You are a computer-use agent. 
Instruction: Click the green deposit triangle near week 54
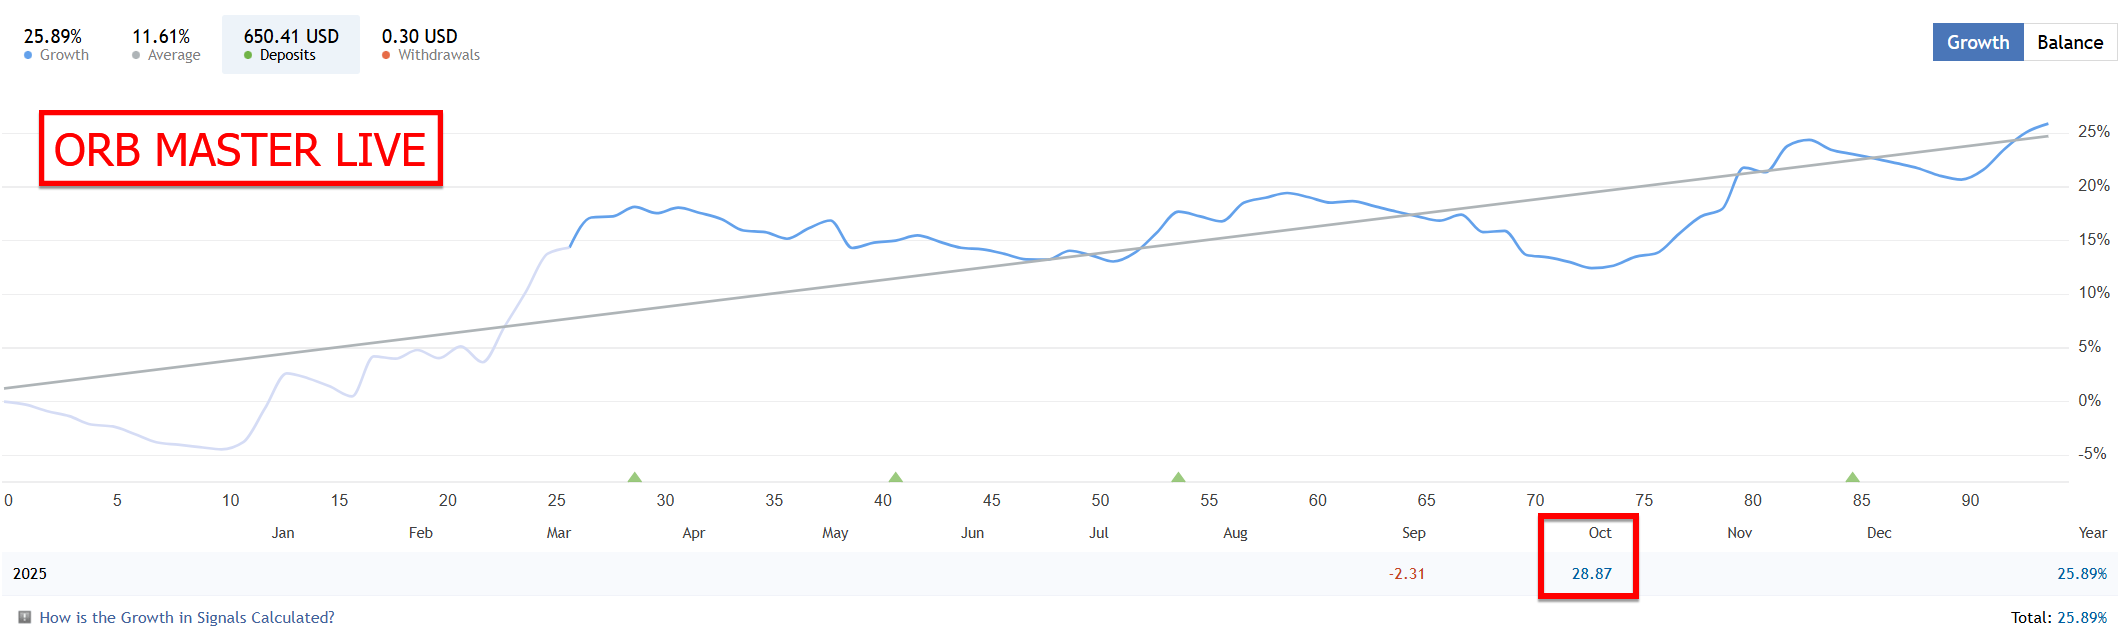(1178, 477)
